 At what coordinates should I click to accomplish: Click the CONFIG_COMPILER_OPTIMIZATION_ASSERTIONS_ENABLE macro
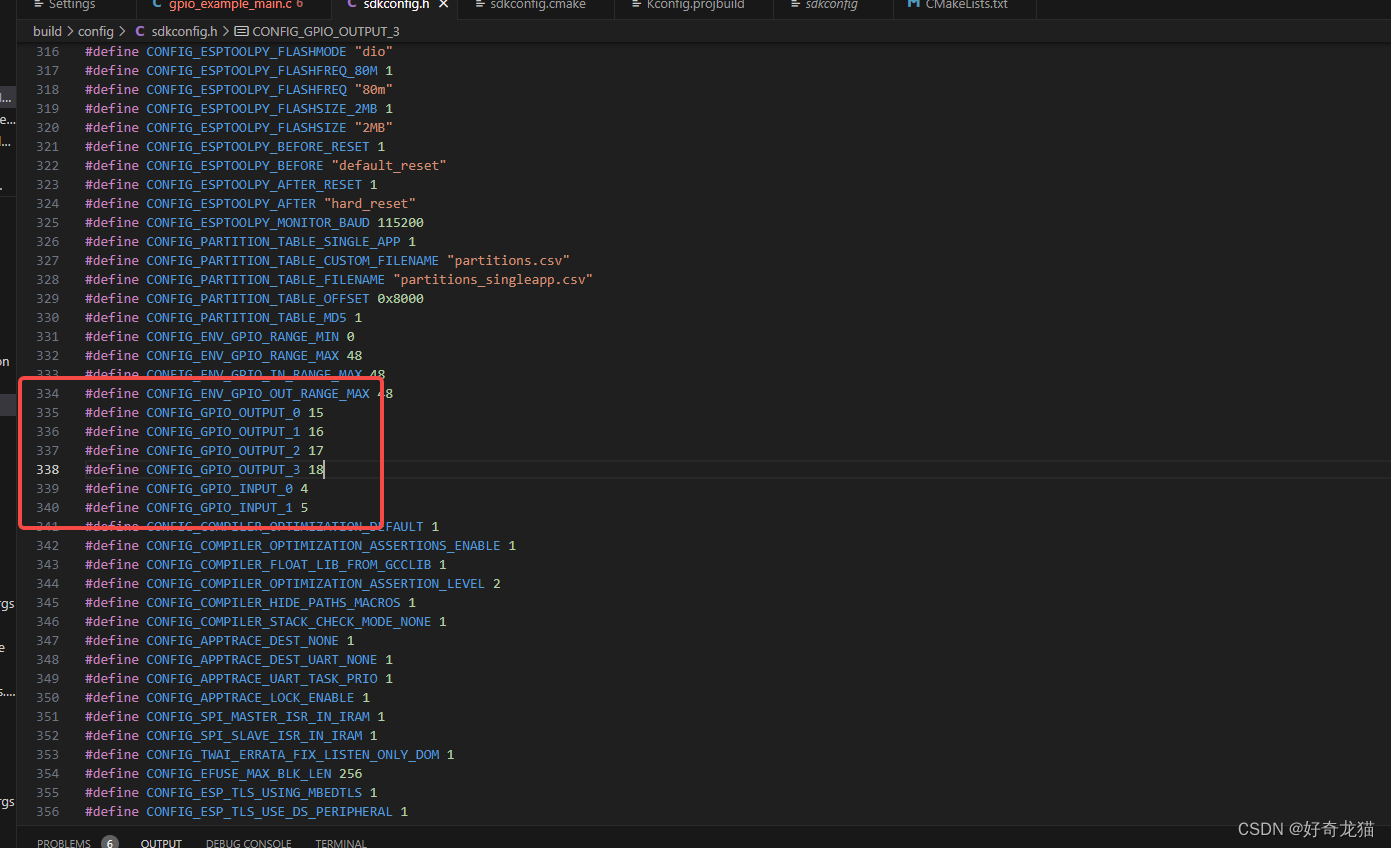coord(323,545)
